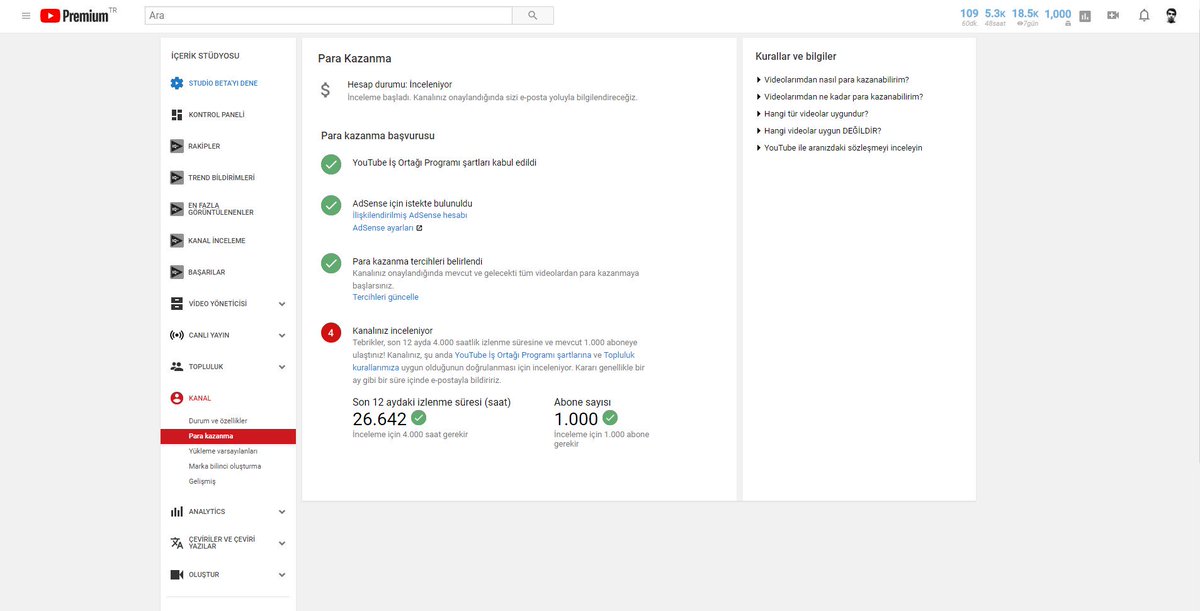Click the Başarılar sidebar icon

(x=177, y=272)
